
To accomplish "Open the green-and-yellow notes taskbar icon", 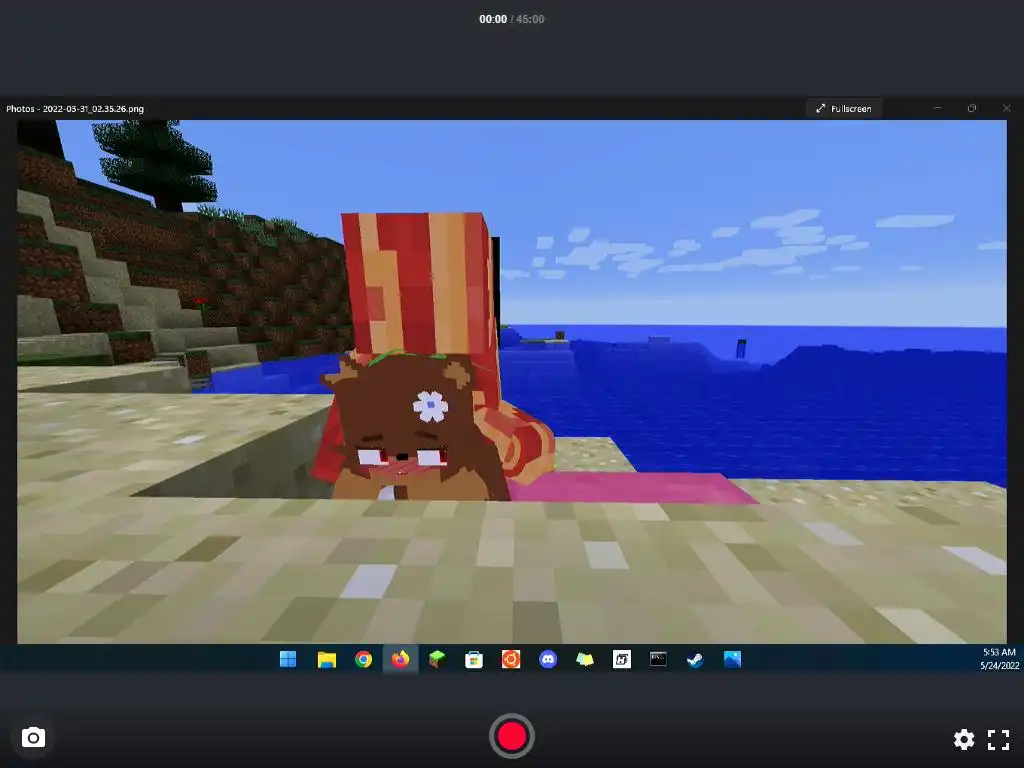I will pos(584,660).
